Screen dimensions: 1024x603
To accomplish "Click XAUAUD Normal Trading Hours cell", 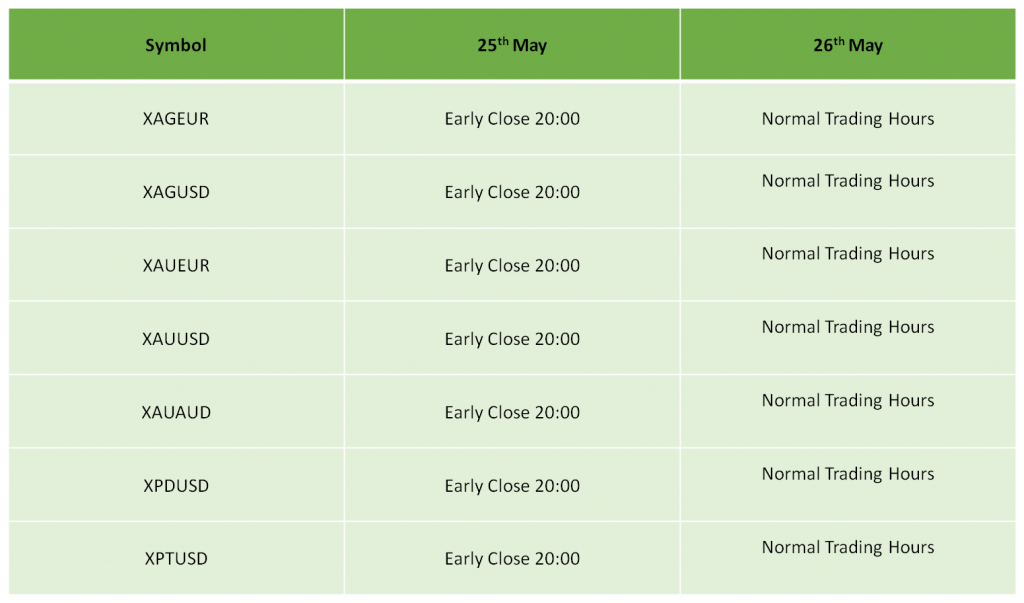I will click(x=848, y=412).
